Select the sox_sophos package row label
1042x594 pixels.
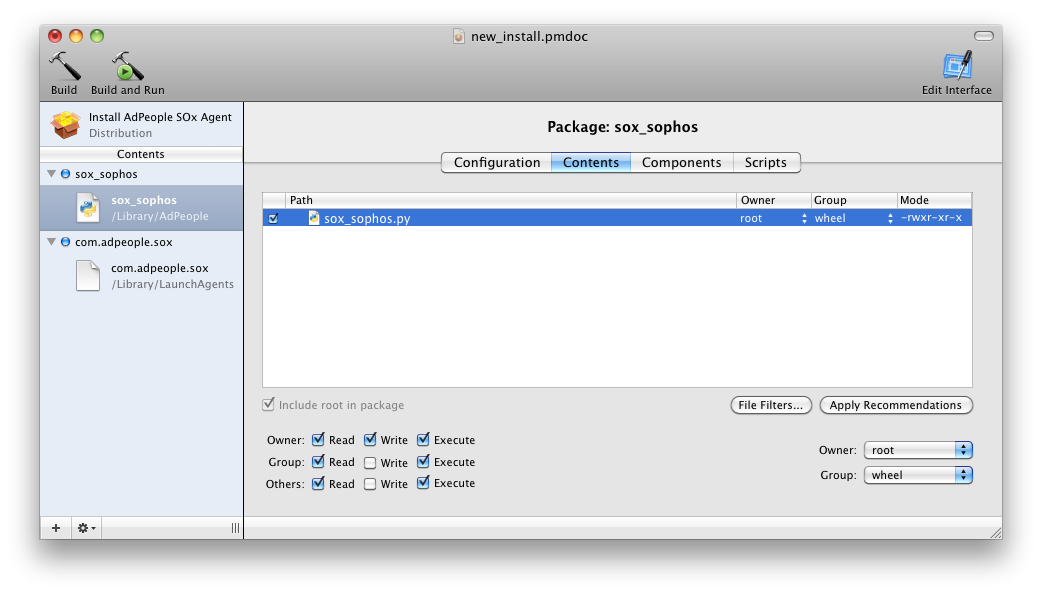106,174
